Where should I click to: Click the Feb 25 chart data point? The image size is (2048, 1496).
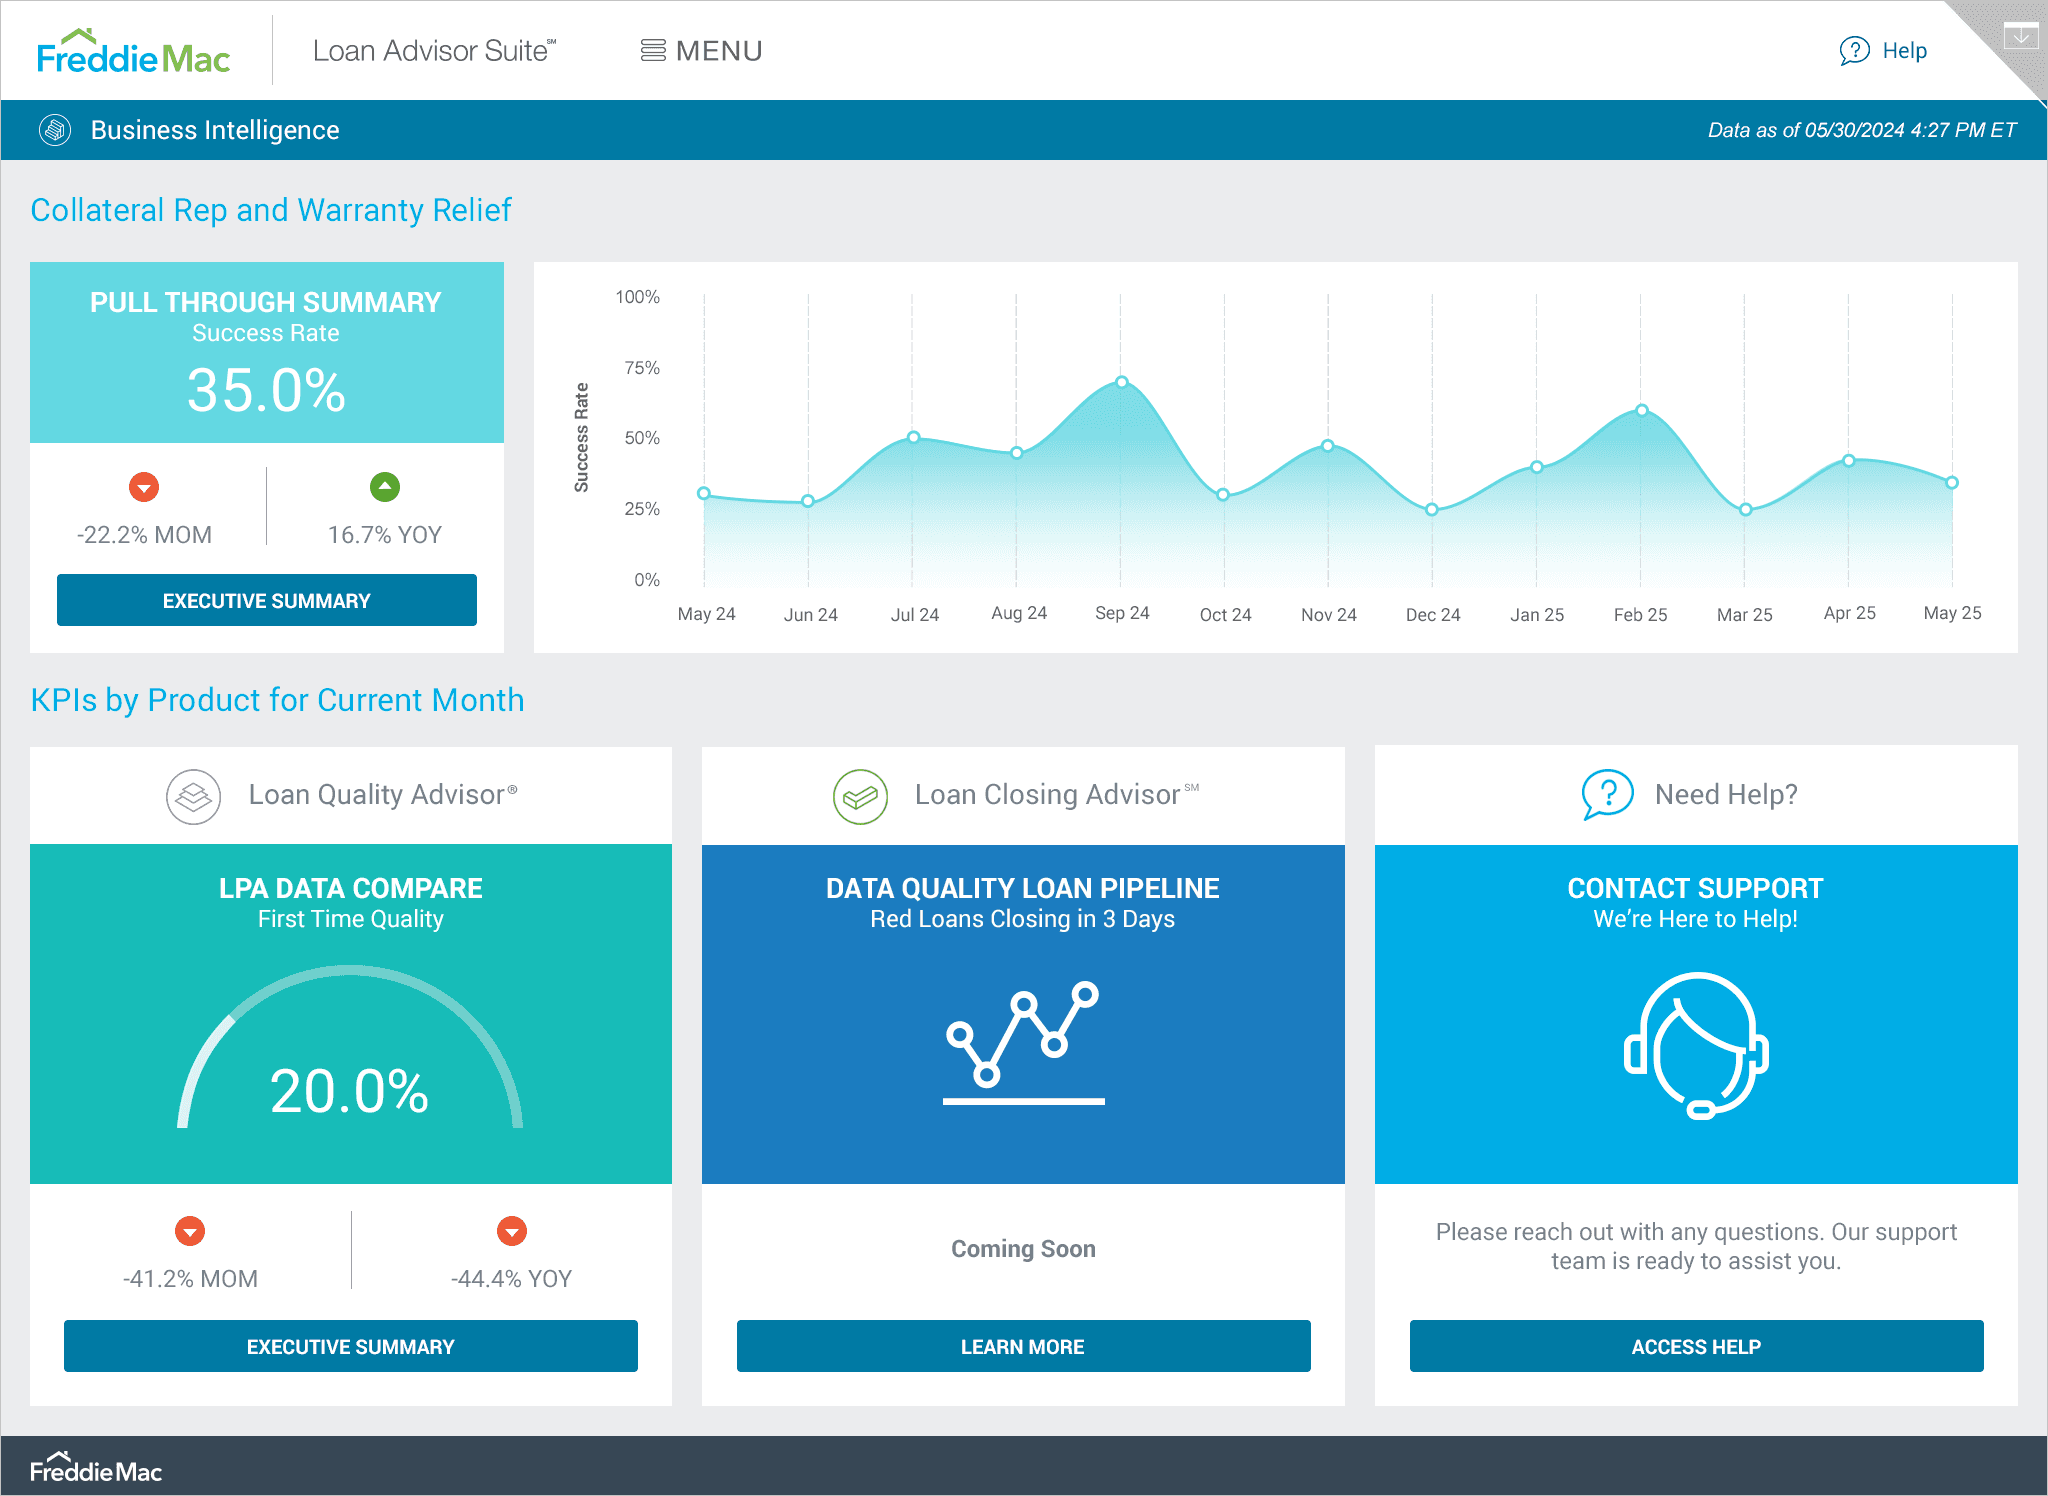[x=1641, y=410]
